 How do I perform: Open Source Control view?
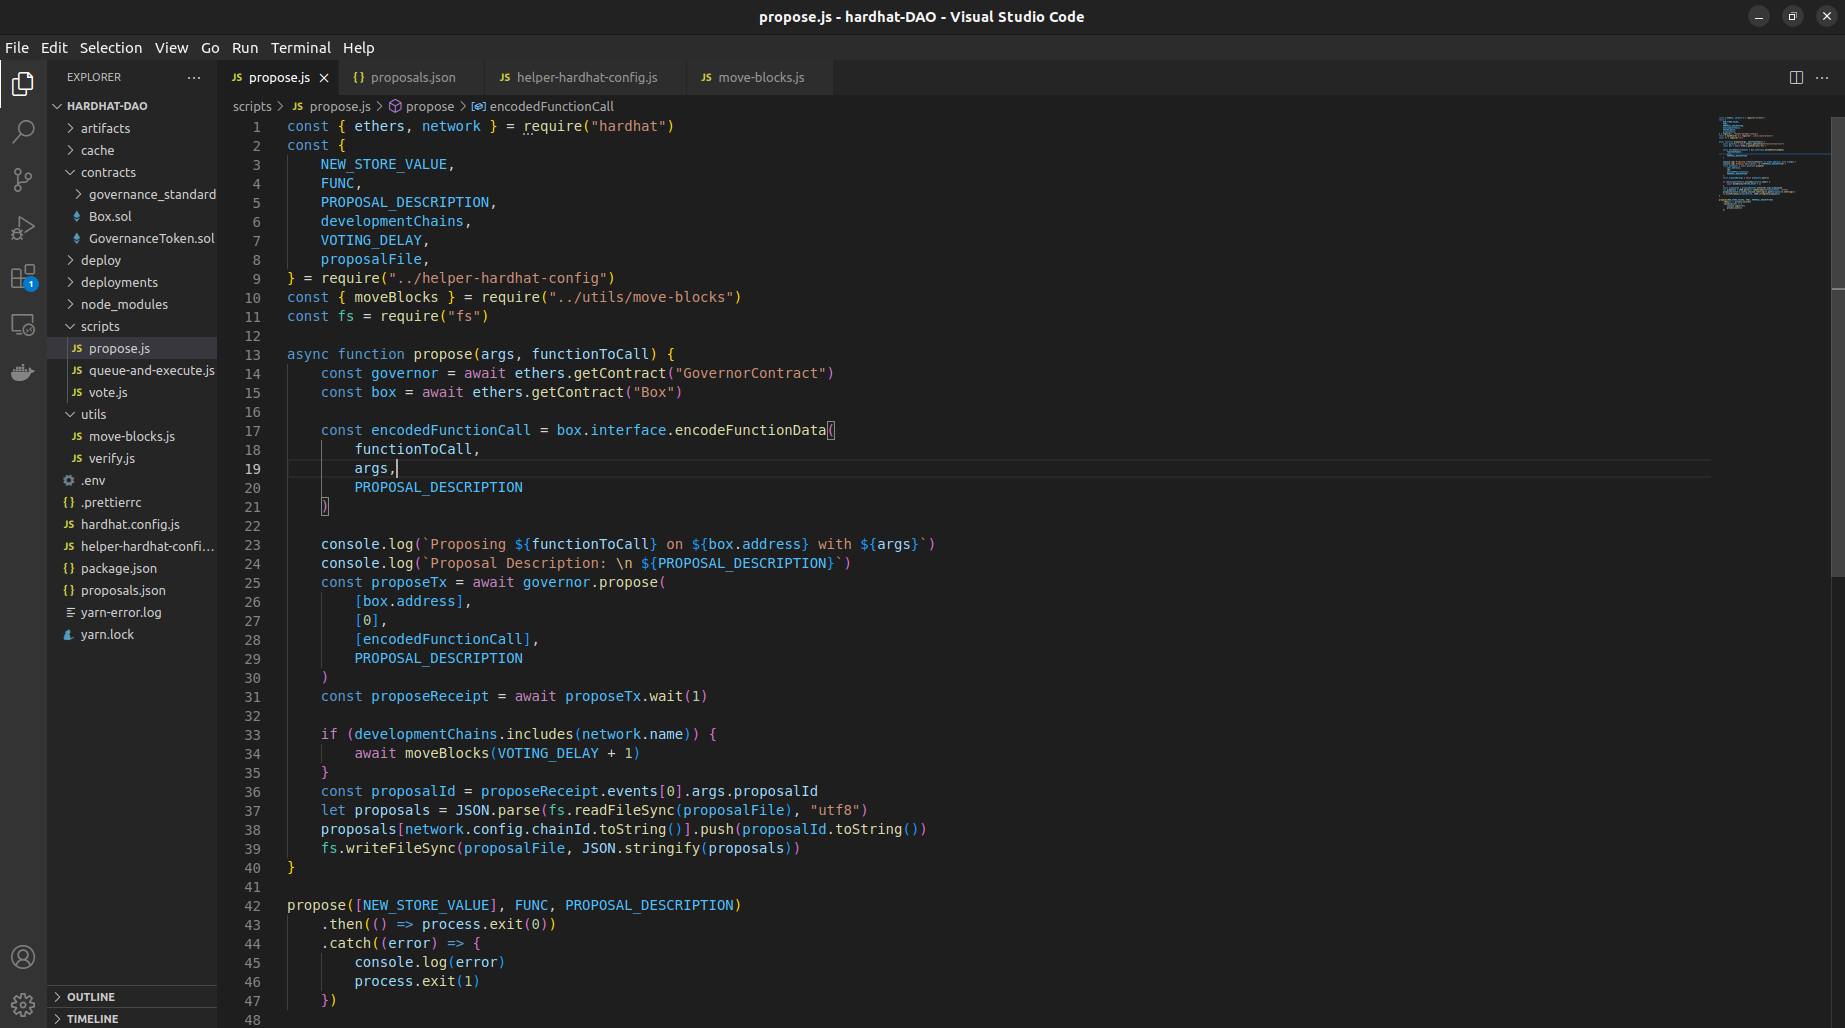[23, 180]
